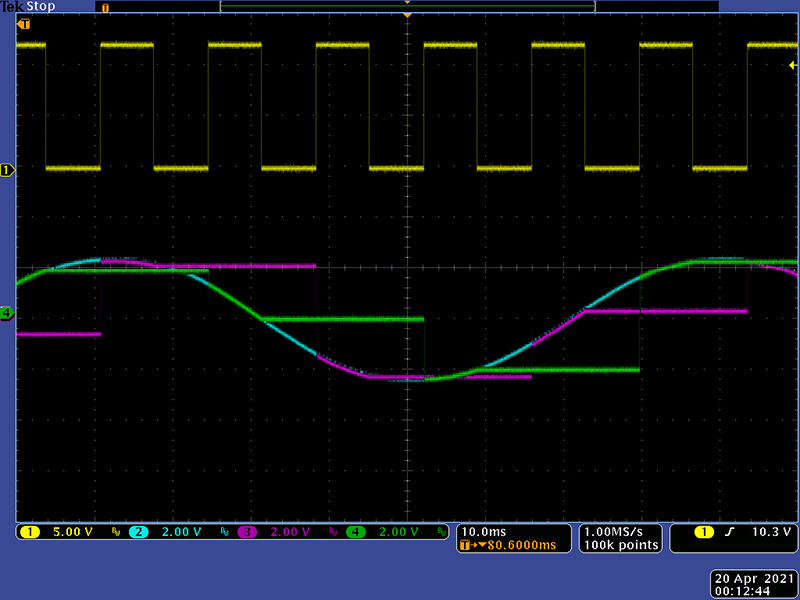Screen dimensions: 800x600
Task: Select the magenta channel 3 badge
Action: (248, 532)
